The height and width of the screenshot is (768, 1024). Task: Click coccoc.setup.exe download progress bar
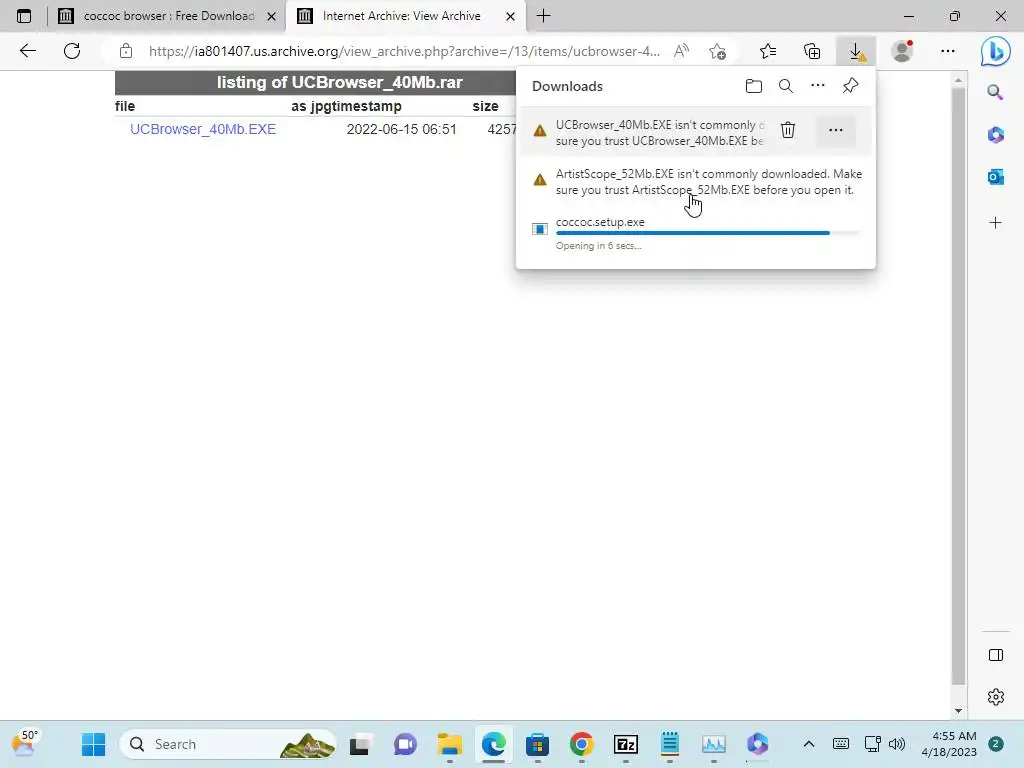point(708,232)
